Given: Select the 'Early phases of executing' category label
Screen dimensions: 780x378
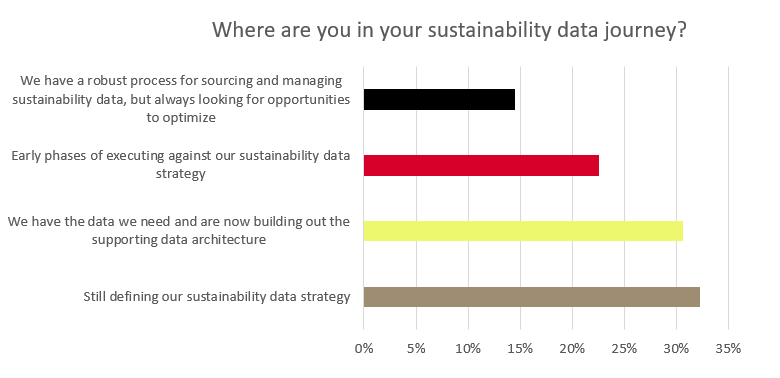Looking at the screenshot, I should pos(181,165).
